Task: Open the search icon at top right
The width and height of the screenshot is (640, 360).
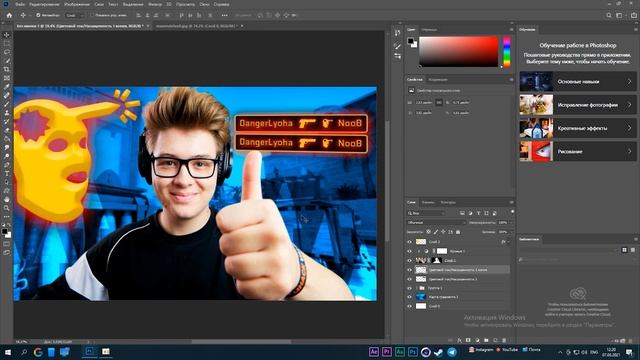Action: coord(609,15)
